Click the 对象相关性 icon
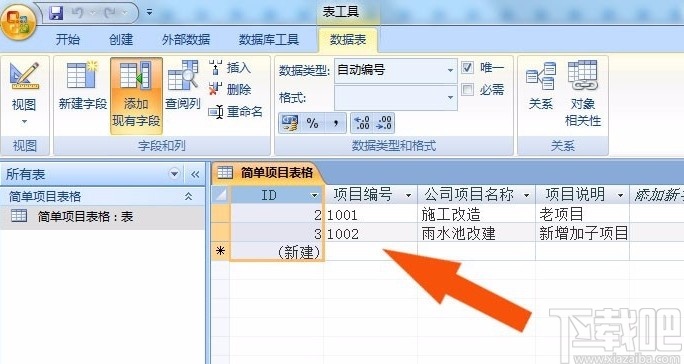The image size is (684, 364). (583, 75)
